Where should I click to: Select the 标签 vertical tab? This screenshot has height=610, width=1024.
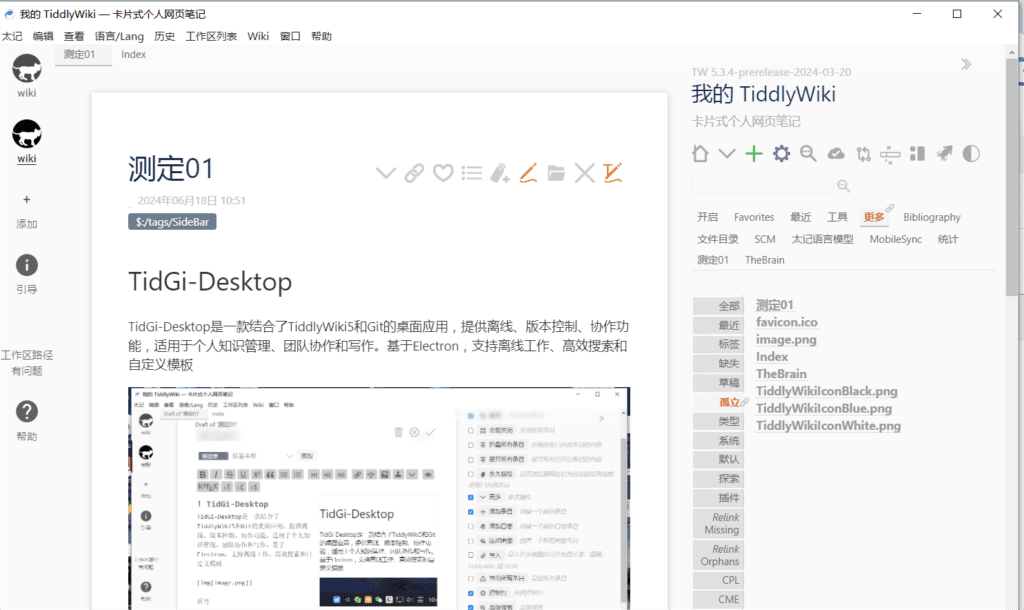point(718,344)
